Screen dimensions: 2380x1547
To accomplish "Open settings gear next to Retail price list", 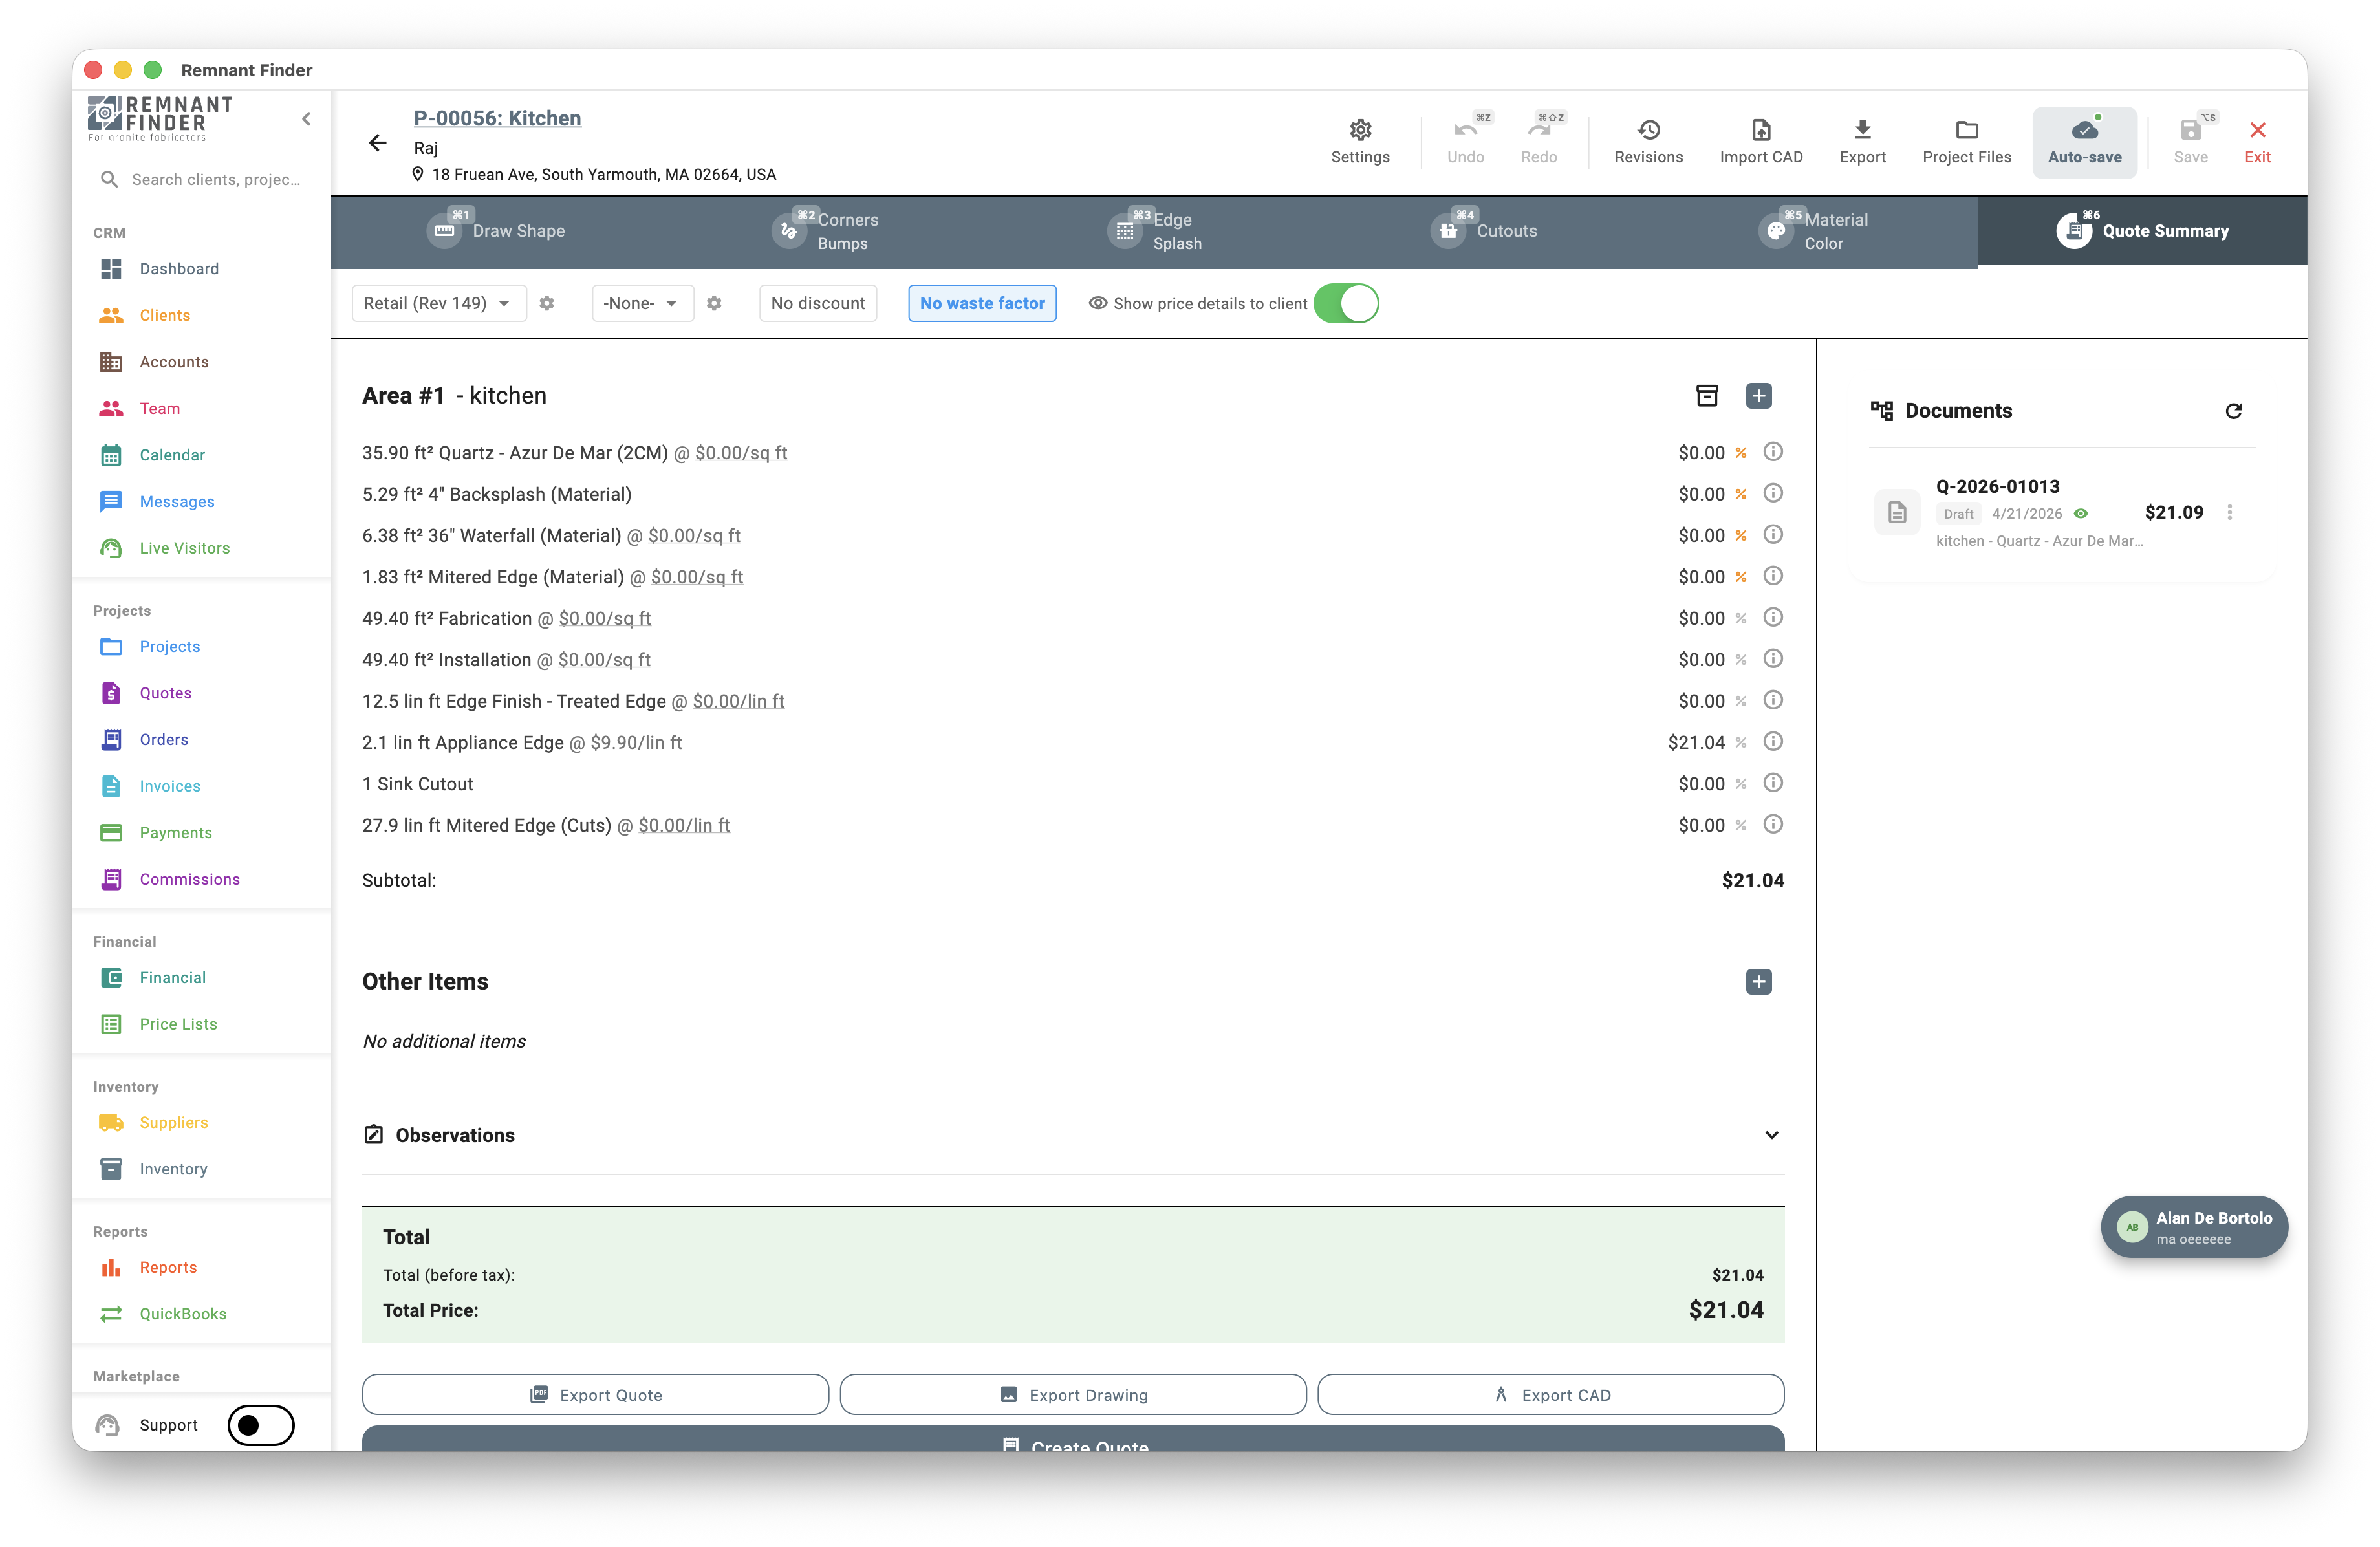I will tap(547, 303).
